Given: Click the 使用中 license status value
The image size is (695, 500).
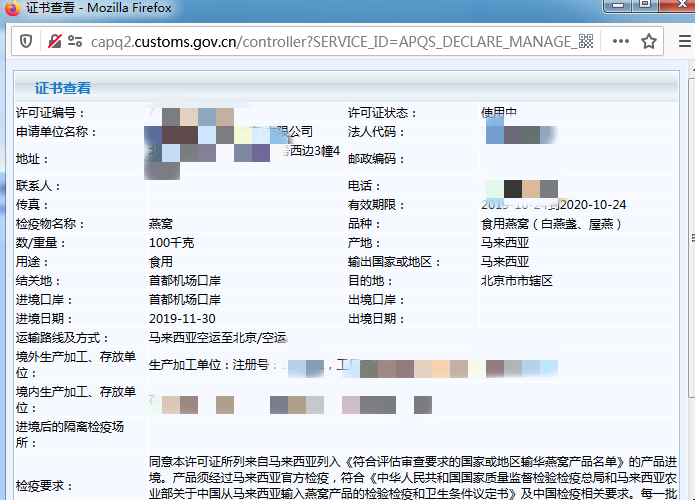Looking at the screenshot, I should [x=498, y=113].
